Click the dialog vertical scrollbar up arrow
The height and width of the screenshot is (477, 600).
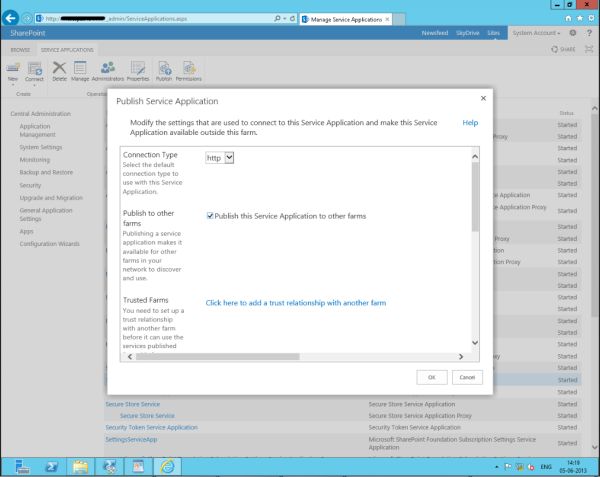click(x=475, y=156)
